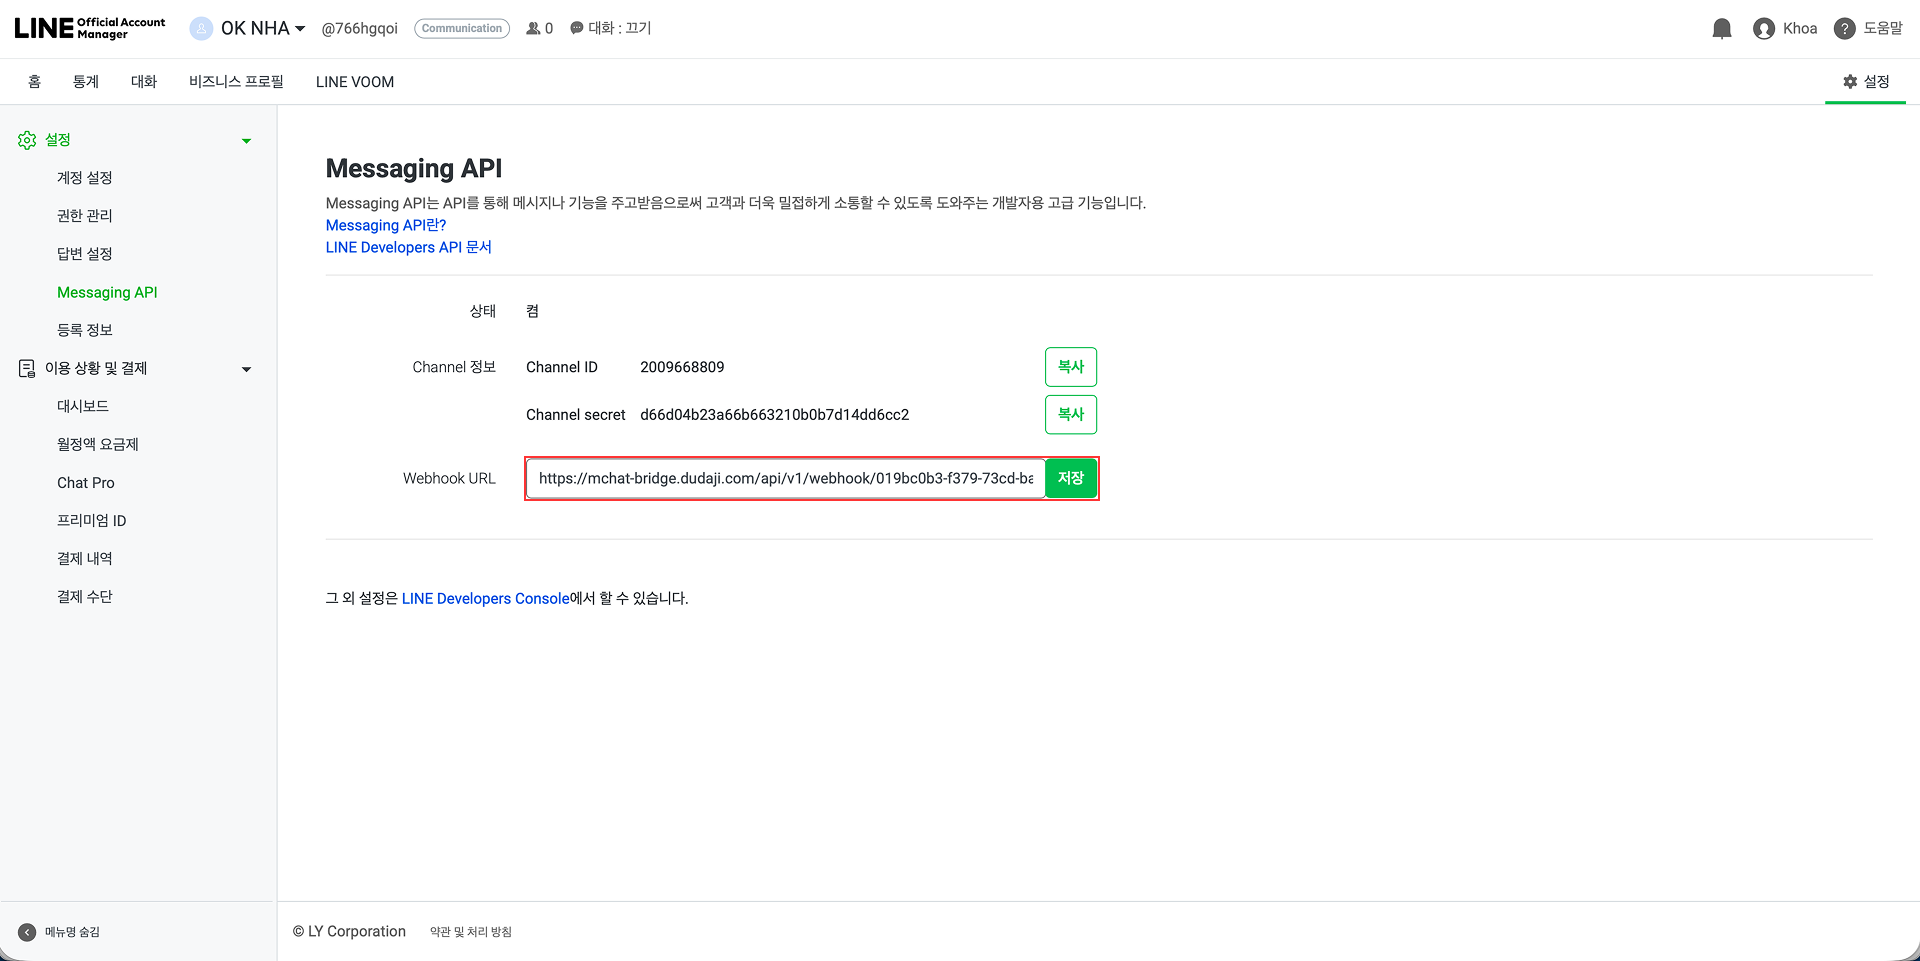
Task: Click the LINE Official Account Manager logo
Action: point(88,27)
